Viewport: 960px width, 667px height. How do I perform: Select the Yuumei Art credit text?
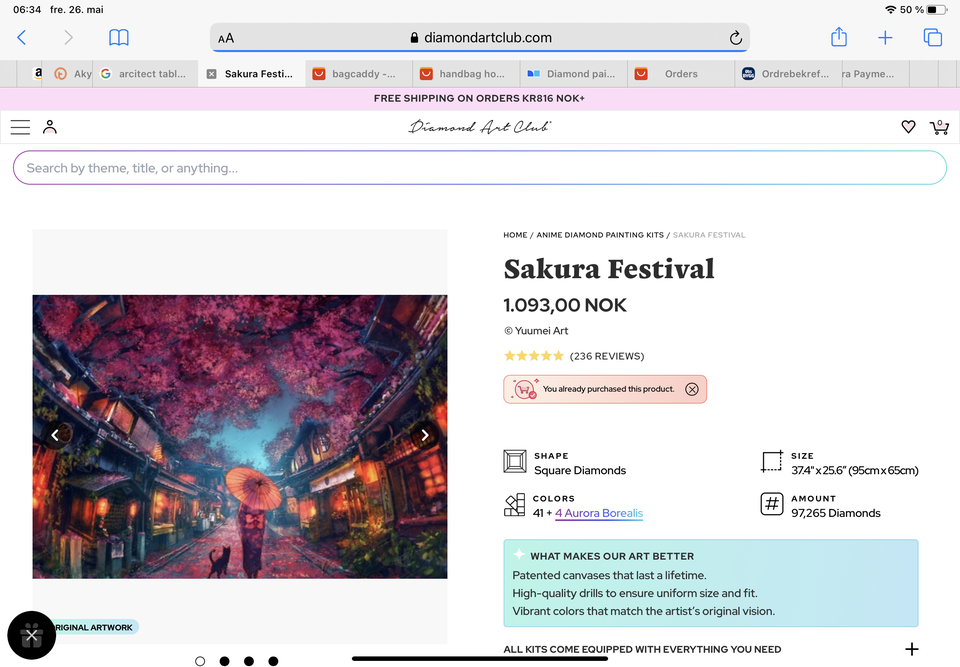point(536,331)
